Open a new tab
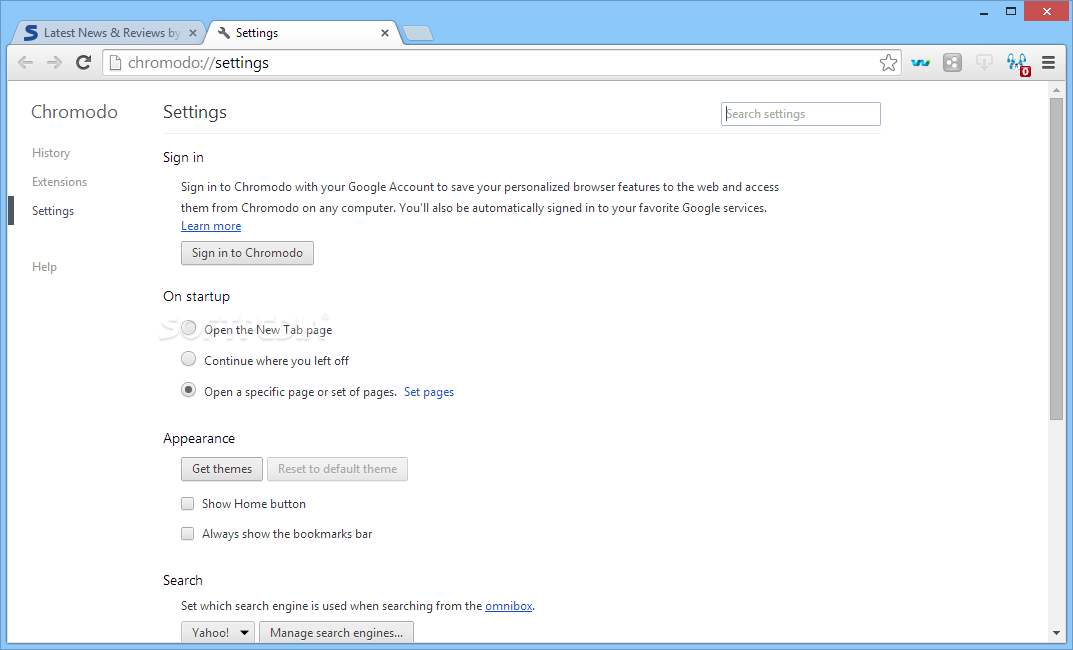Screen dimensions: 1073x650 tap(417, 33)
